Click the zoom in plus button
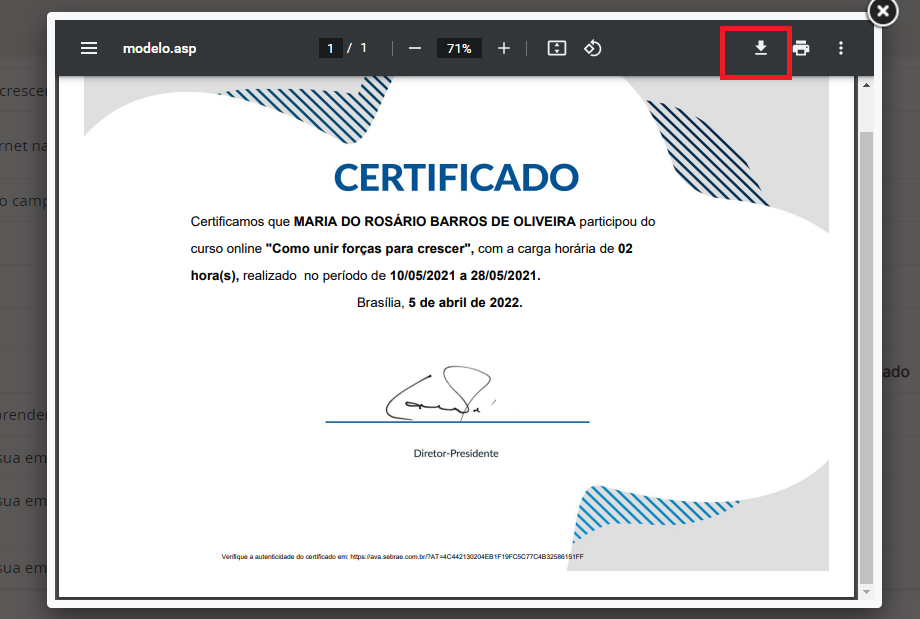Viewport: 920px width, 619px height. [504, 48]
